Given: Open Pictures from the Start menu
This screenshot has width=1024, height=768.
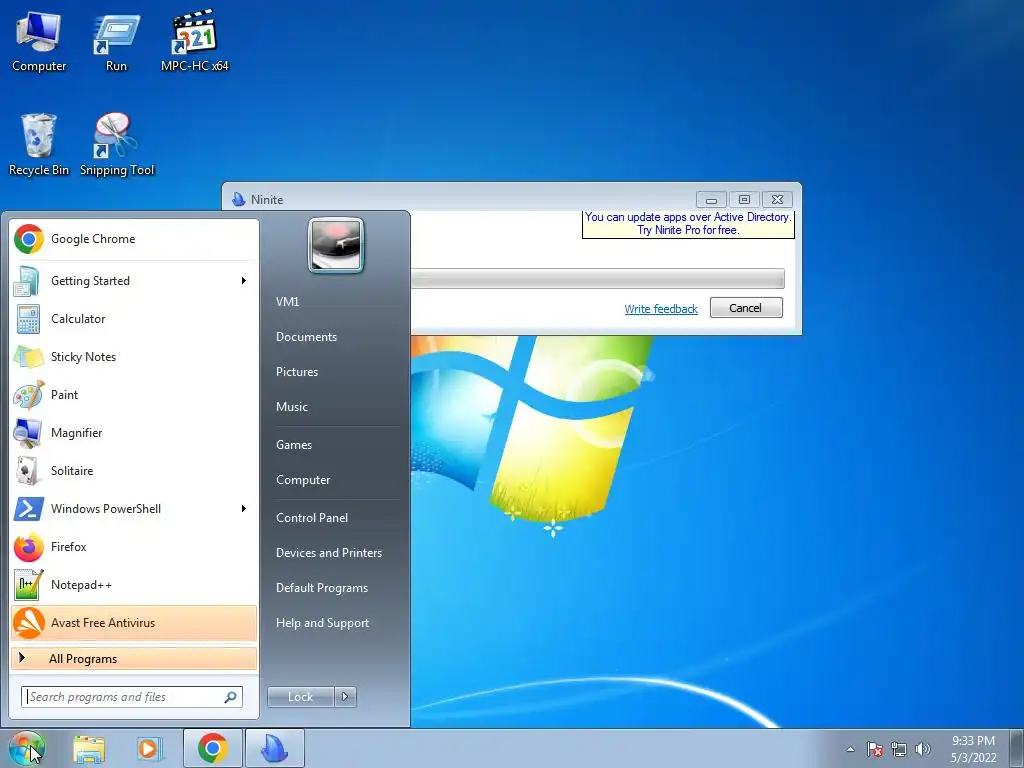Looking at the screenshot, I should (297, 372).
